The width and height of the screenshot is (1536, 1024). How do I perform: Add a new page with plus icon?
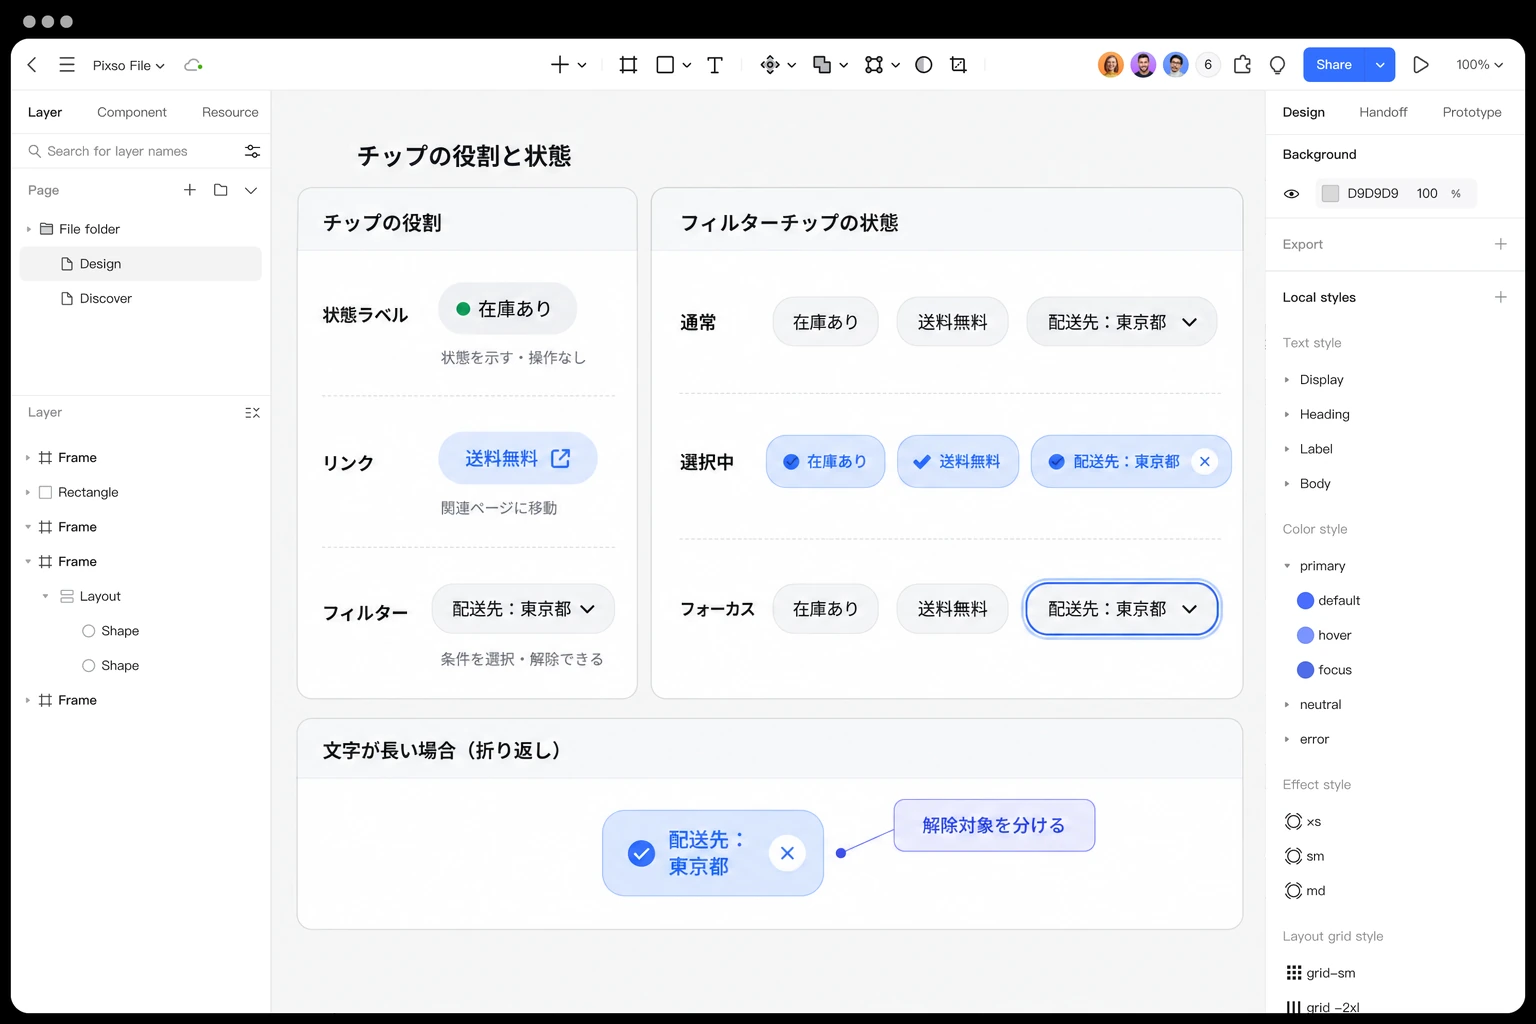190,190
